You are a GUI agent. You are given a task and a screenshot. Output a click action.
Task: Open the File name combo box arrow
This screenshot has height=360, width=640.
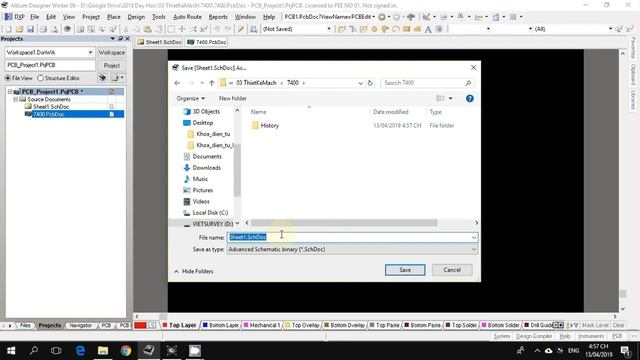click(473, 237)
